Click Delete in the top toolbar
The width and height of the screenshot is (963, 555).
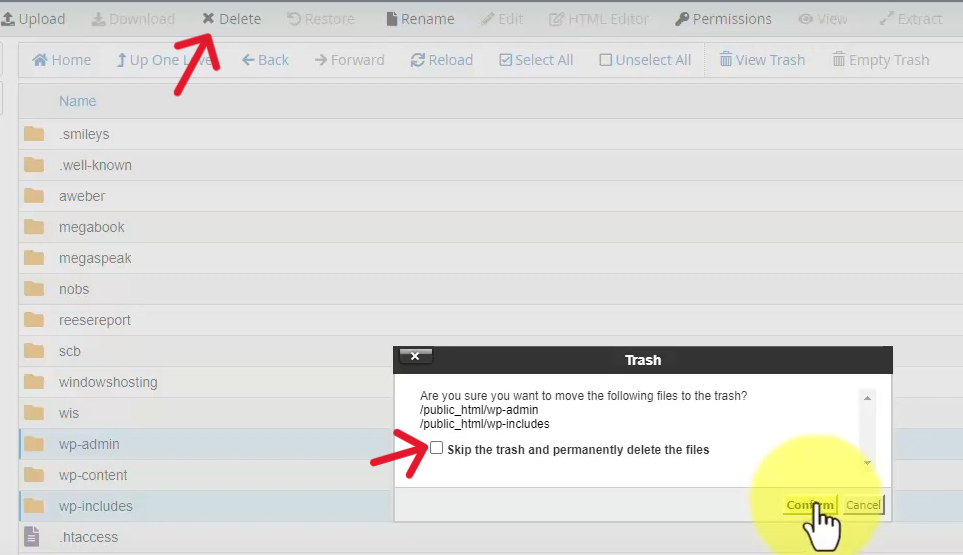pos(232,19)
